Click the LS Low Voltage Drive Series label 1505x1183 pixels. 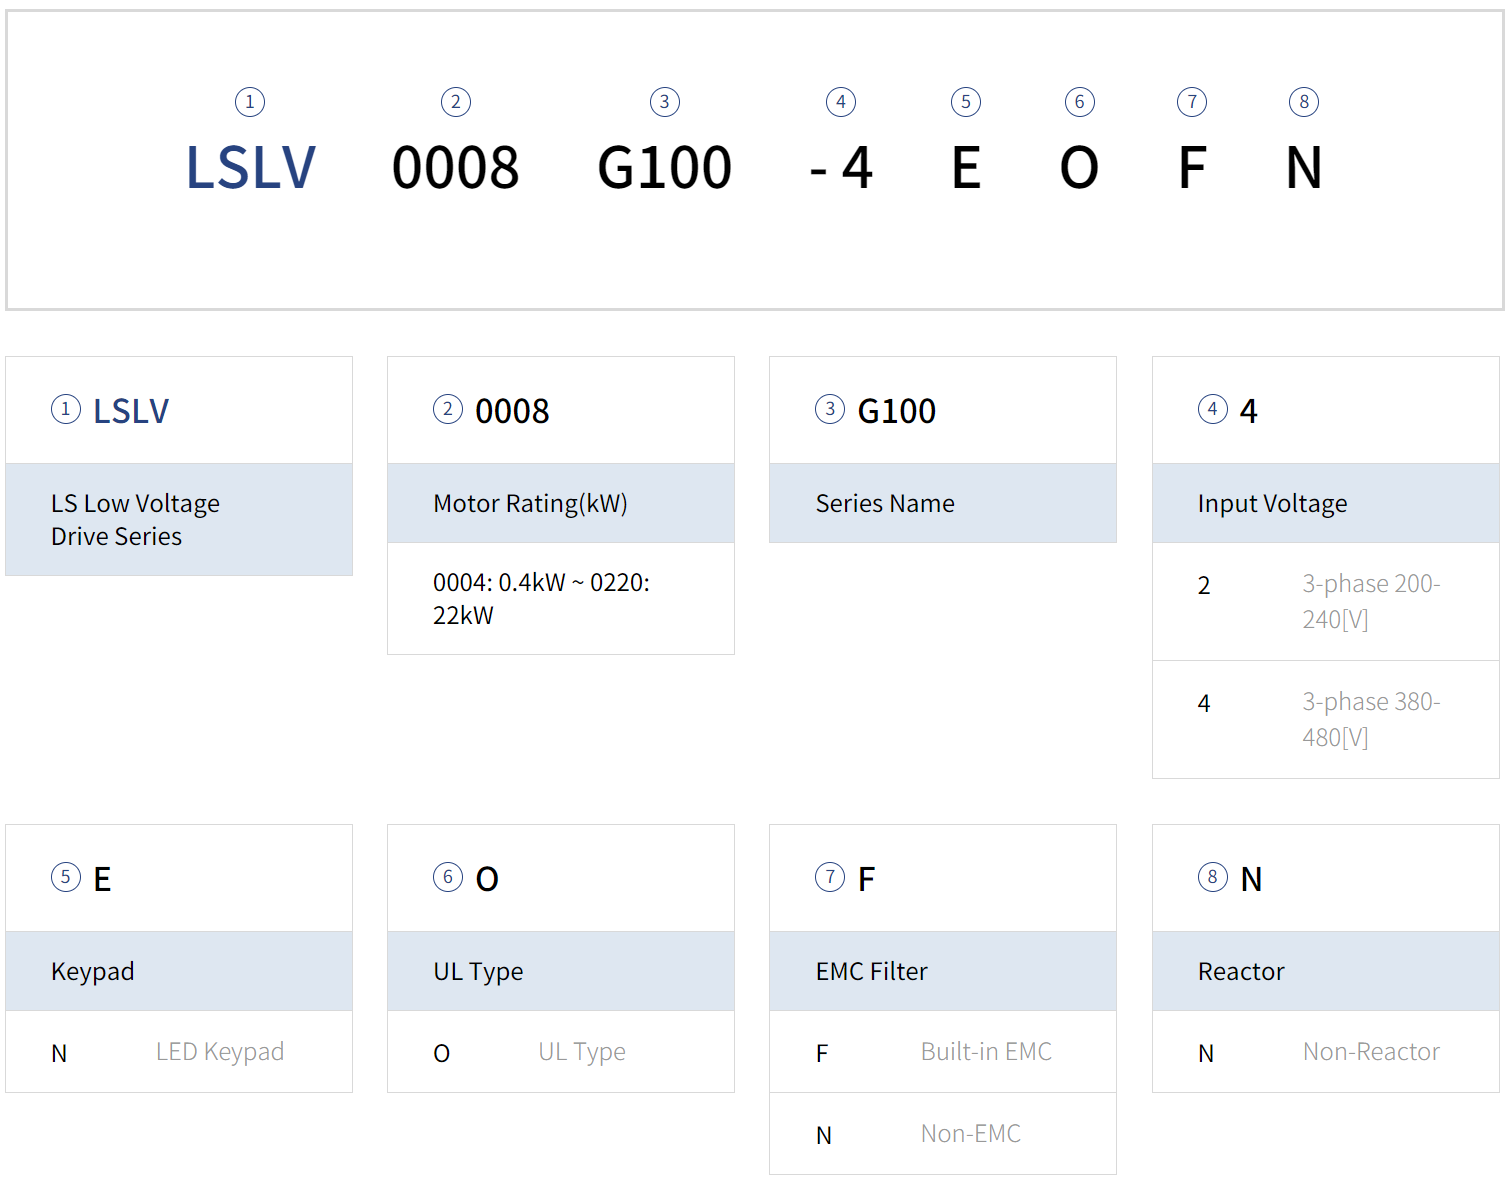[136, 519]
